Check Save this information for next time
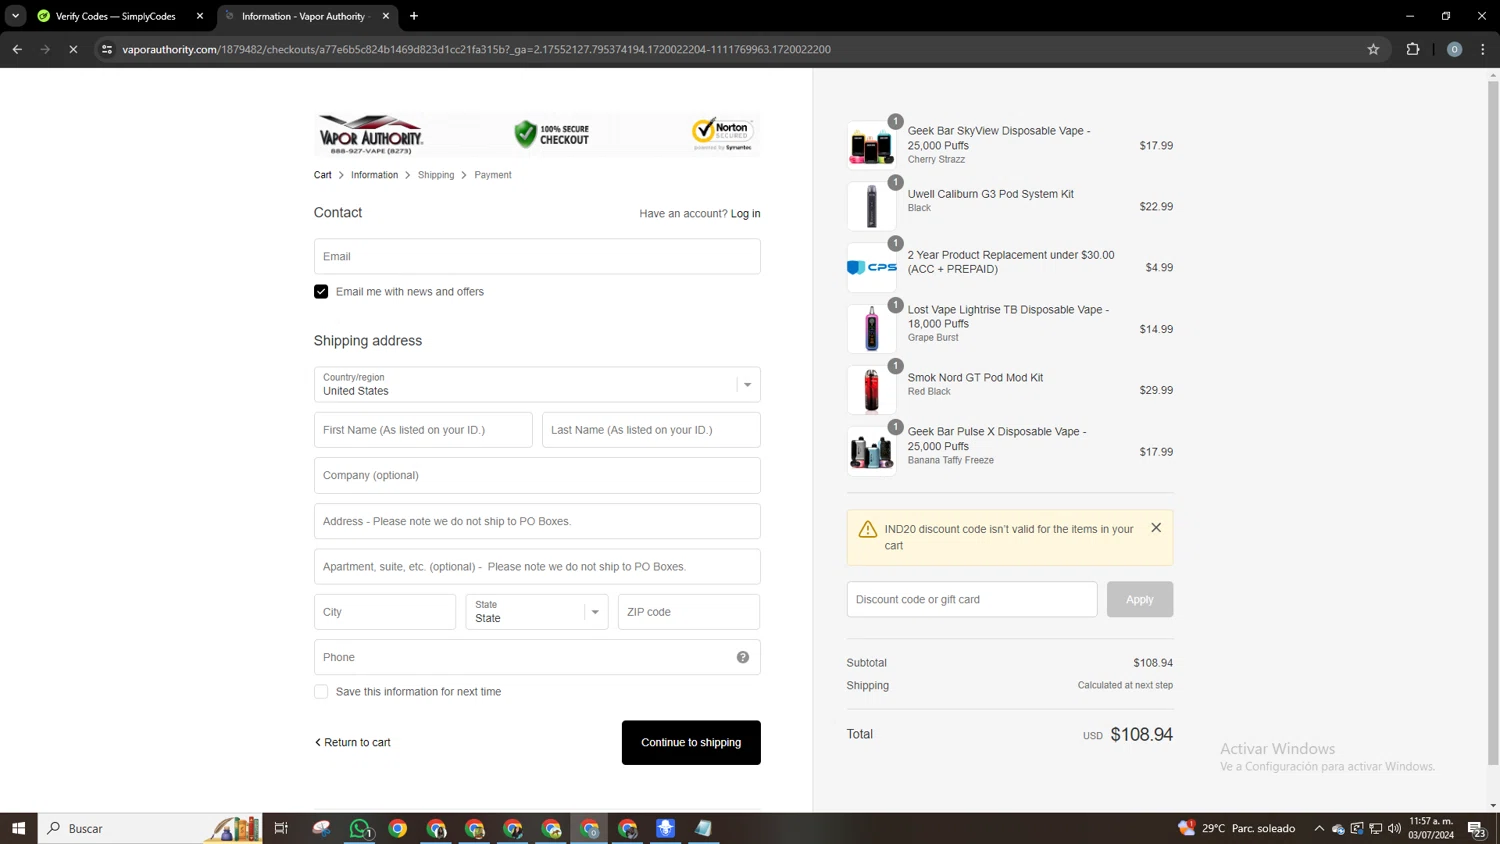The height and width of the screenshot is (844, 1500). pyautogui.click(x=321, y=692)
